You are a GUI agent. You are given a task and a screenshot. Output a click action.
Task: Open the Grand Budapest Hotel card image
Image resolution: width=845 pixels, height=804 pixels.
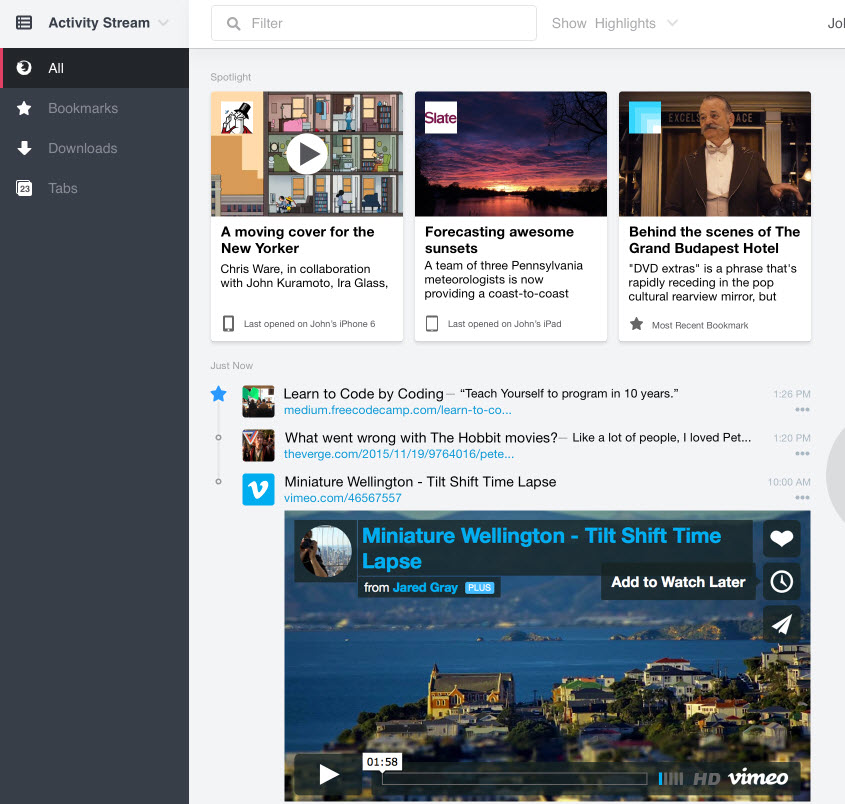715,154
